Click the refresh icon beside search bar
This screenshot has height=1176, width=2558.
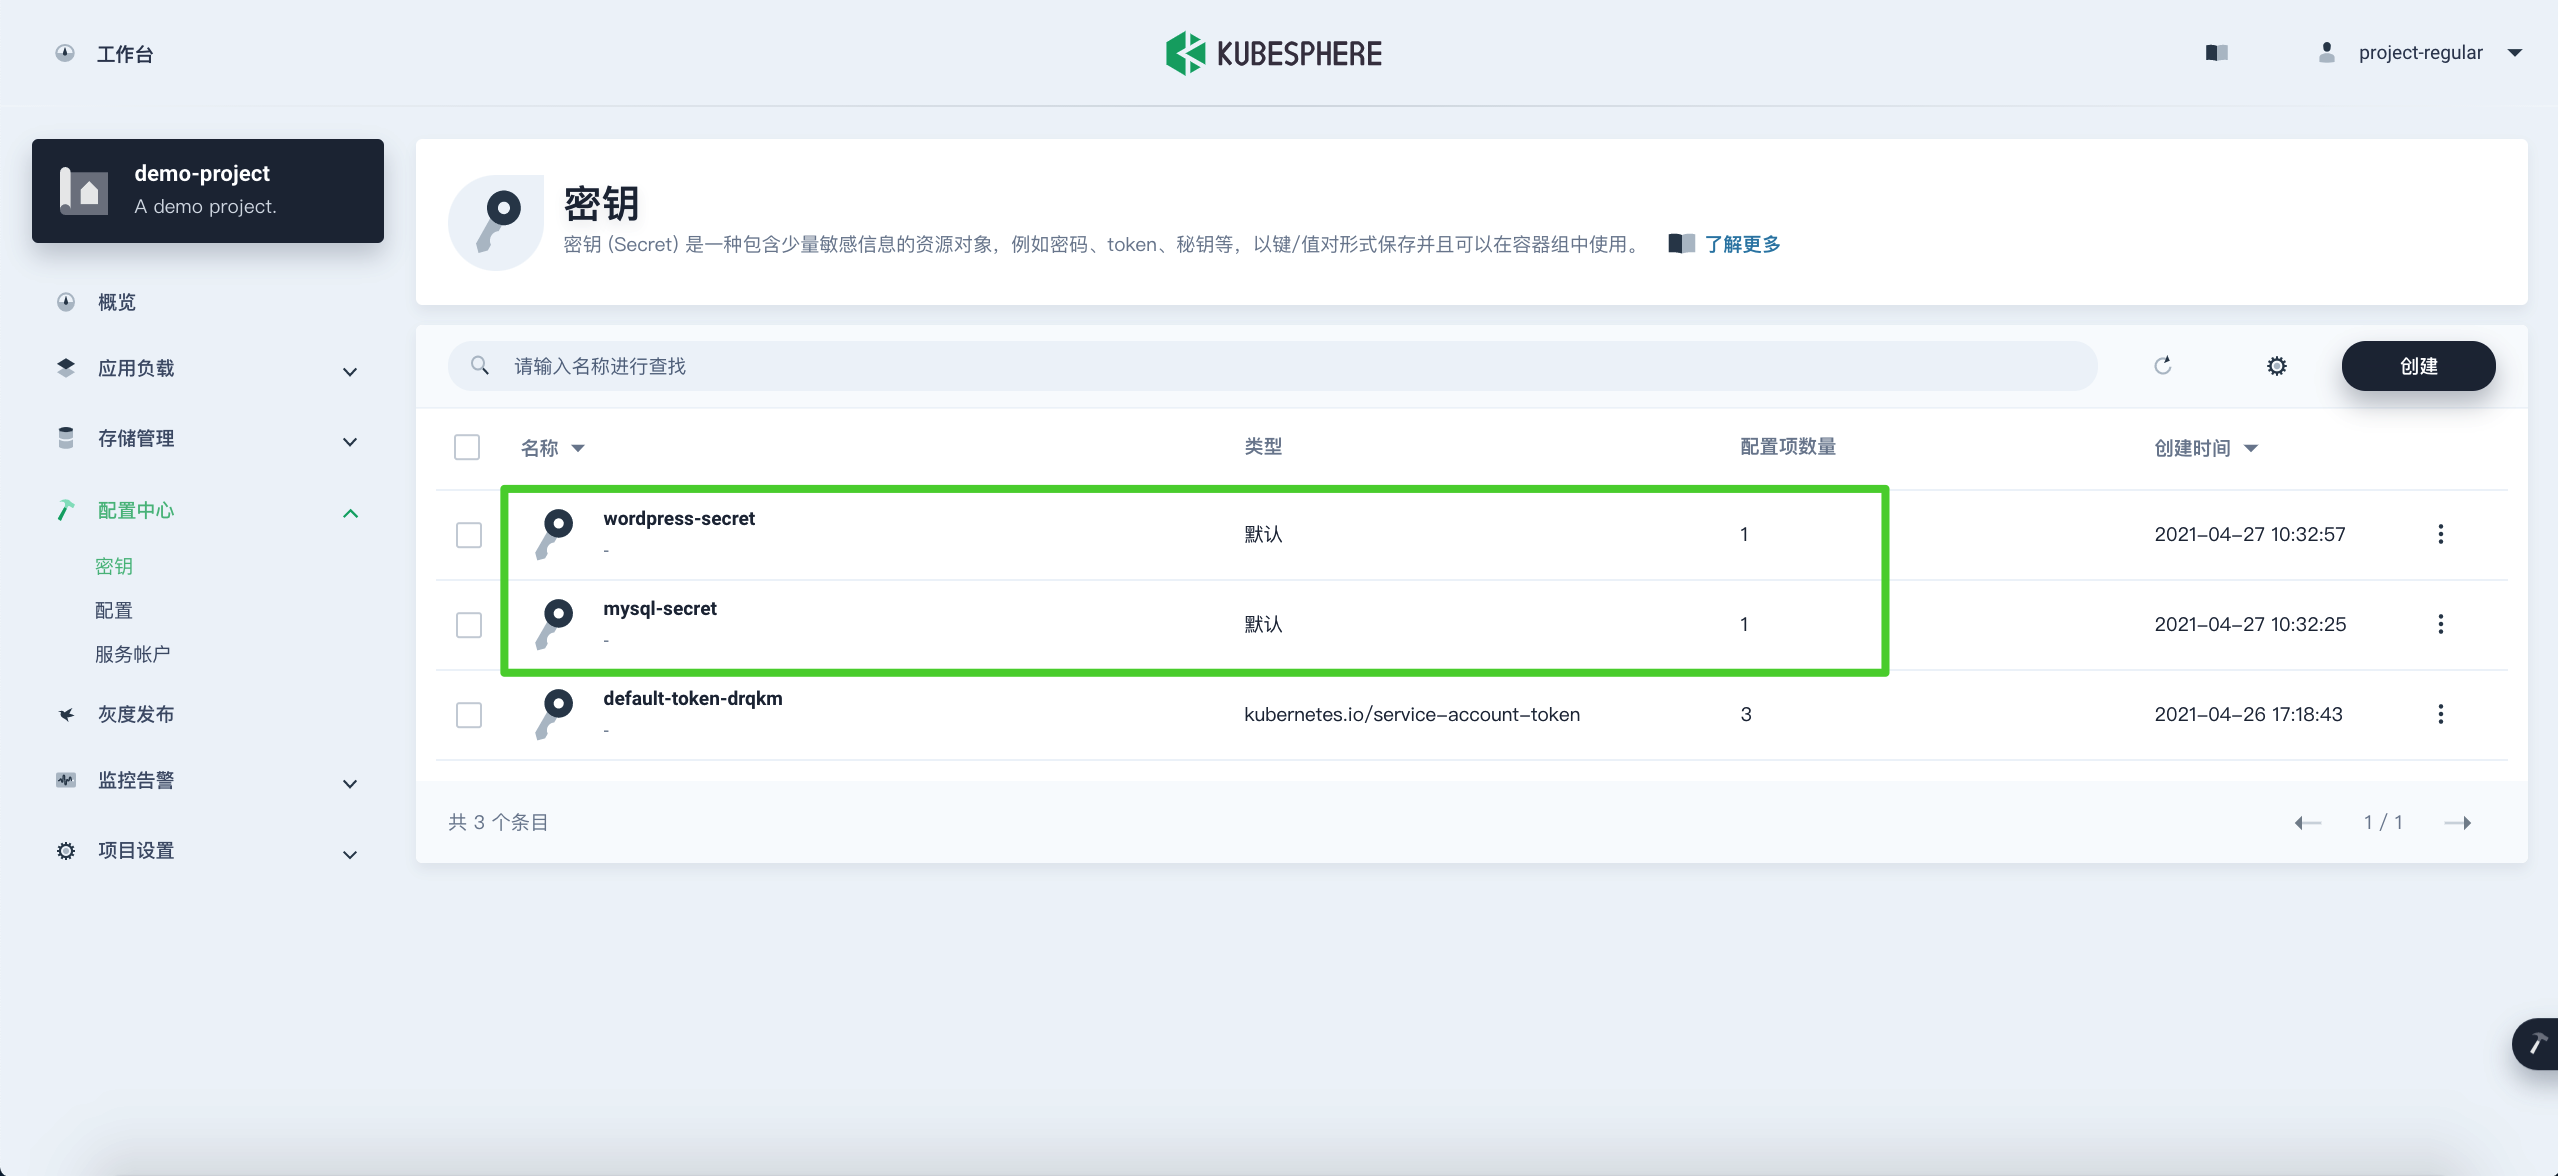tap(2162, 366)
